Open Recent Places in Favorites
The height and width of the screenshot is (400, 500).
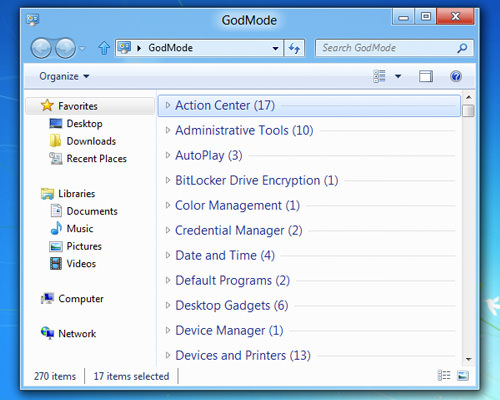(97, 159)
